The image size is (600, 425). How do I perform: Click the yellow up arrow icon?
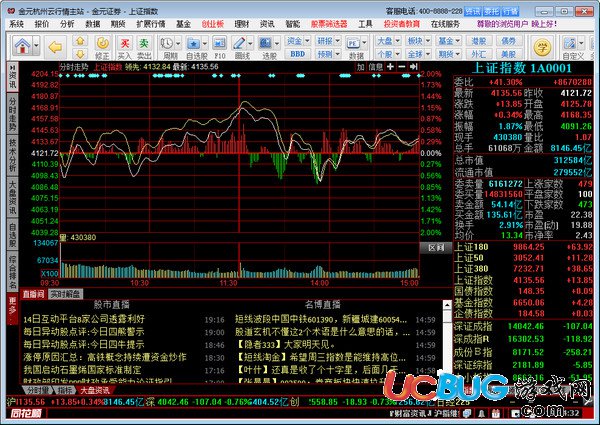80,41
